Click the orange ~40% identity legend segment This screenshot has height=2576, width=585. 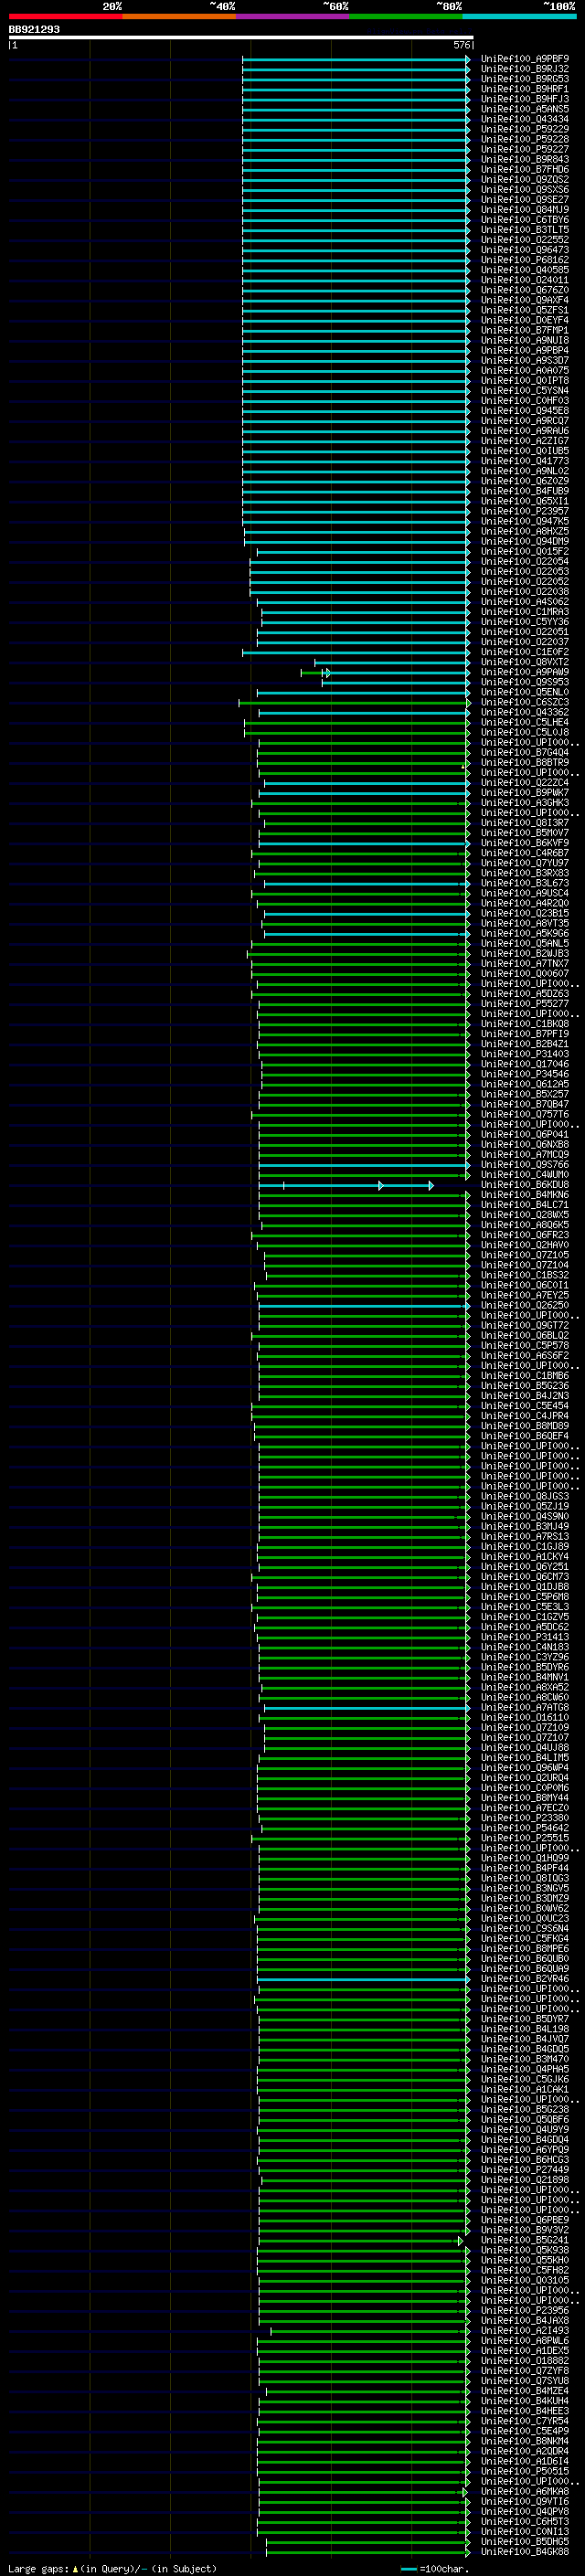179,16
